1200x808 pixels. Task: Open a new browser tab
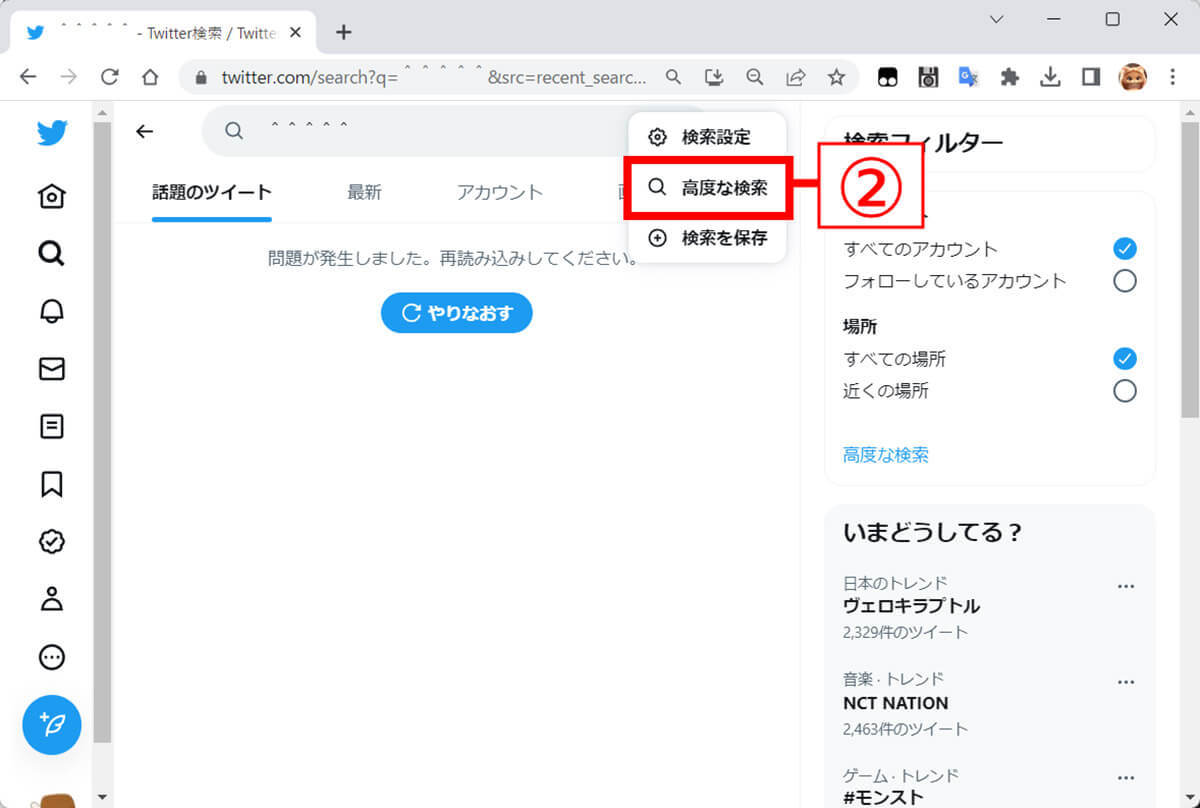pos(343,32)
